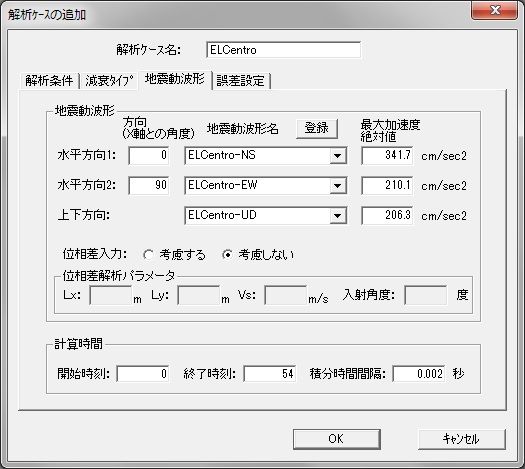This screenshot has width=525, height=469.
Task: Click the ELCentro-UD combo box text
Action: tap(222, 215)
